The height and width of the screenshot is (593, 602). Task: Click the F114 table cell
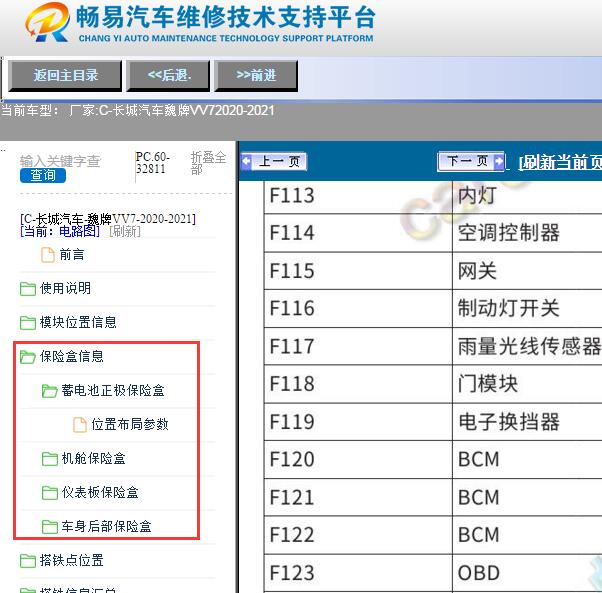pos(358,233)
